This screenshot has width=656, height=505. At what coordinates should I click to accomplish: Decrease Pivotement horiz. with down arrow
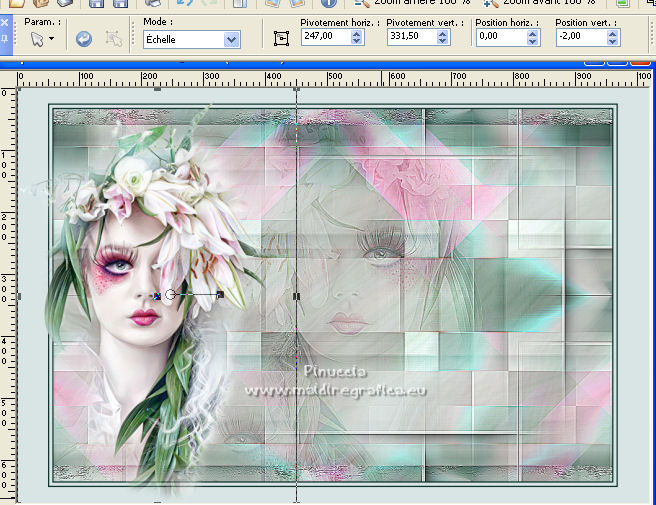click(x=356, y=41)
